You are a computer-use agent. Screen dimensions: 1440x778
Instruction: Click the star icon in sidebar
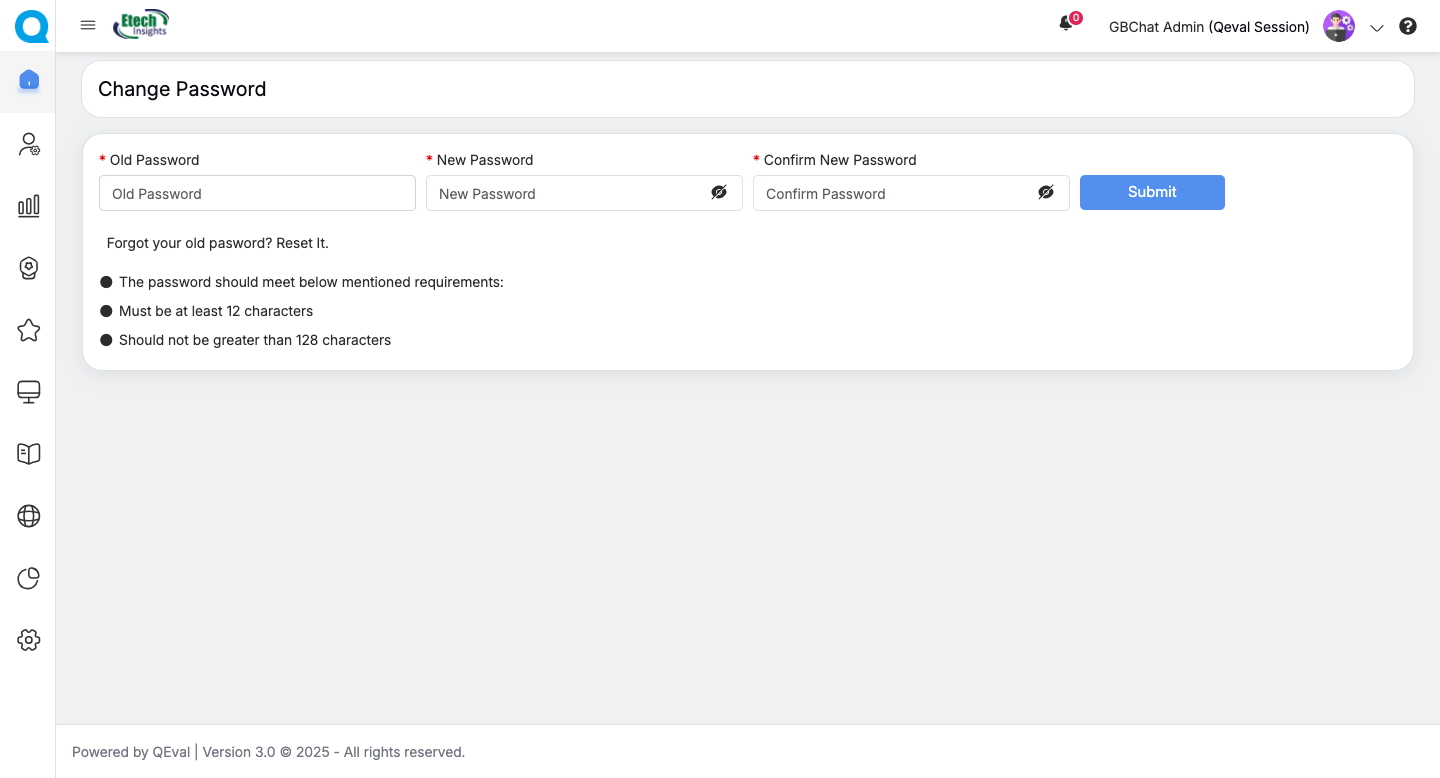tap(29, 330)
